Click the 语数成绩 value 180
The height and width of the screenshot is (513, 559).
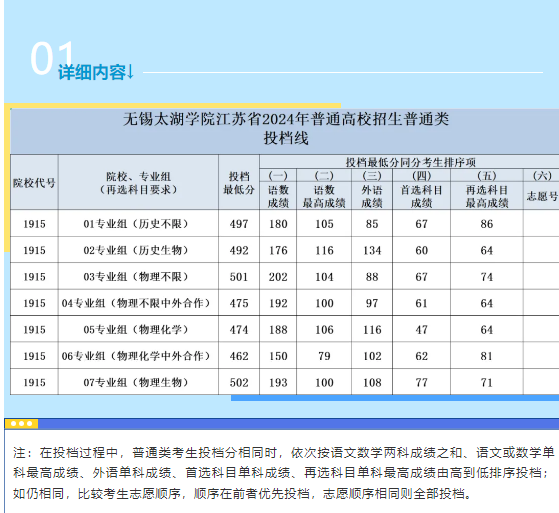(278, 224)
